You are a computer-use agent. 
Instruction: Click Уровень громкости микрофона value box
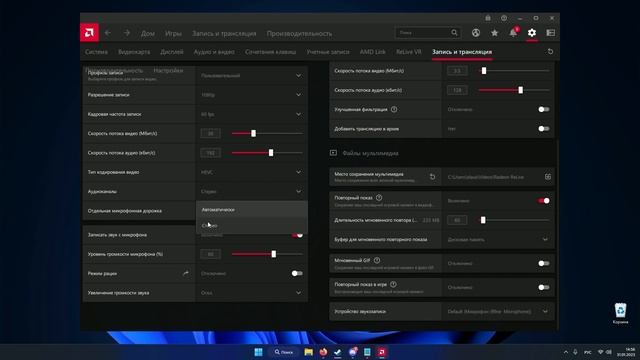[211, 254]
